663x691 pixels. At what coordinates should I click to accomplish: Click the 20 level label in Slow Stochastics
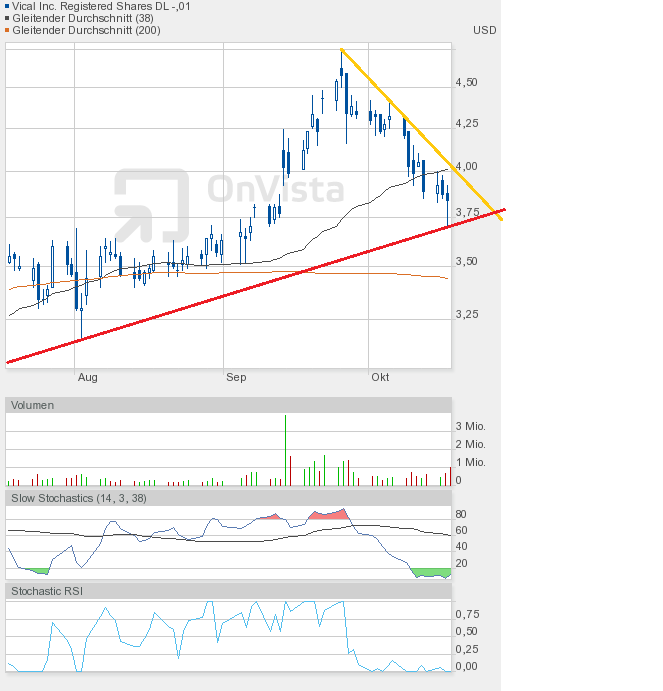coord(461,563)
